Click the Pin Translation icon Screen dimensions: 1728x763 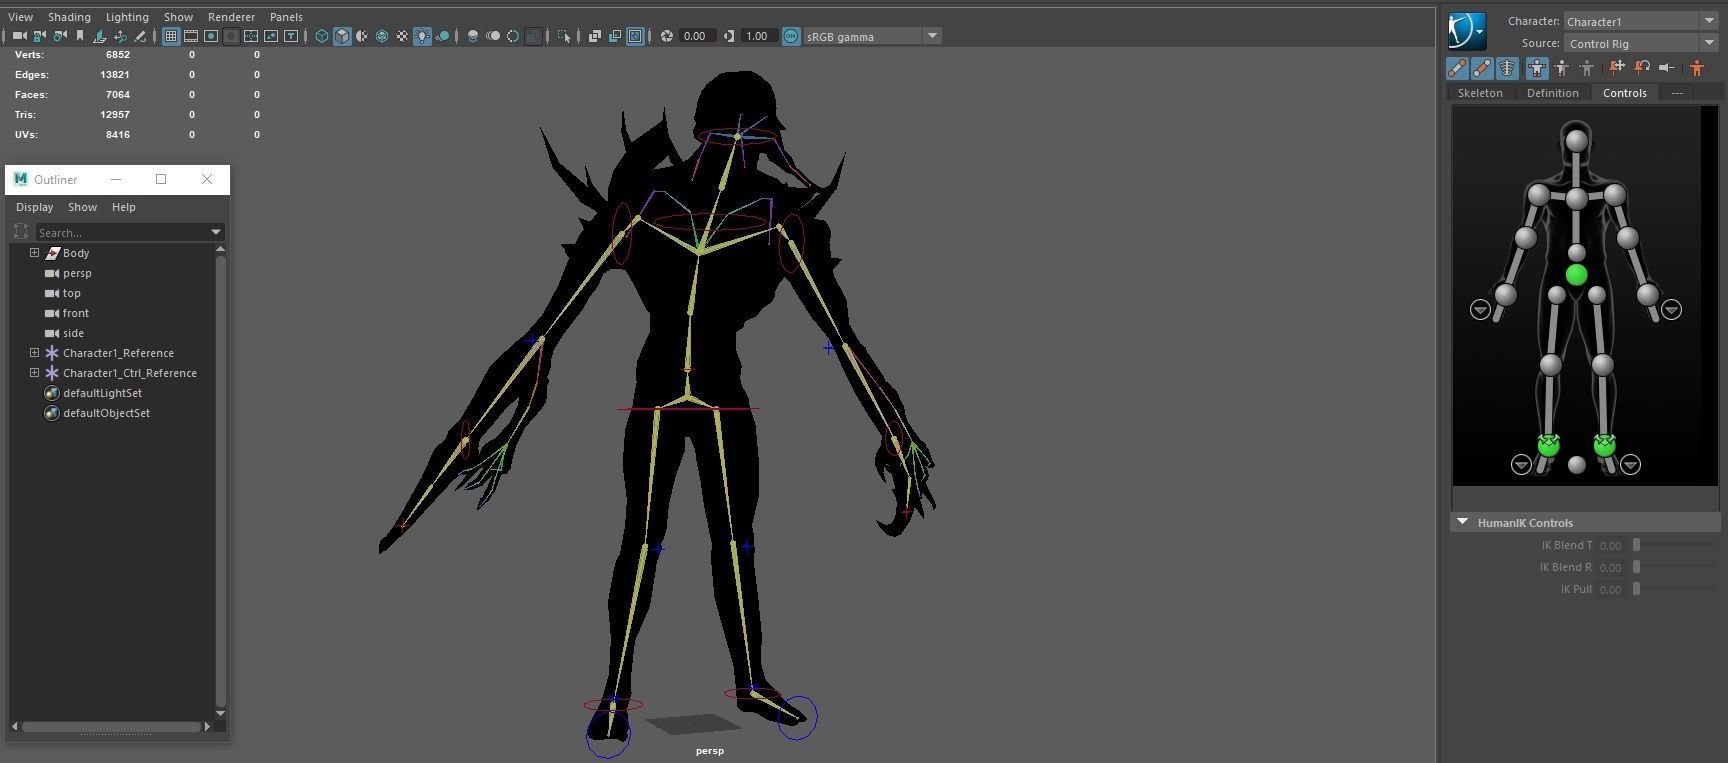1617,68
